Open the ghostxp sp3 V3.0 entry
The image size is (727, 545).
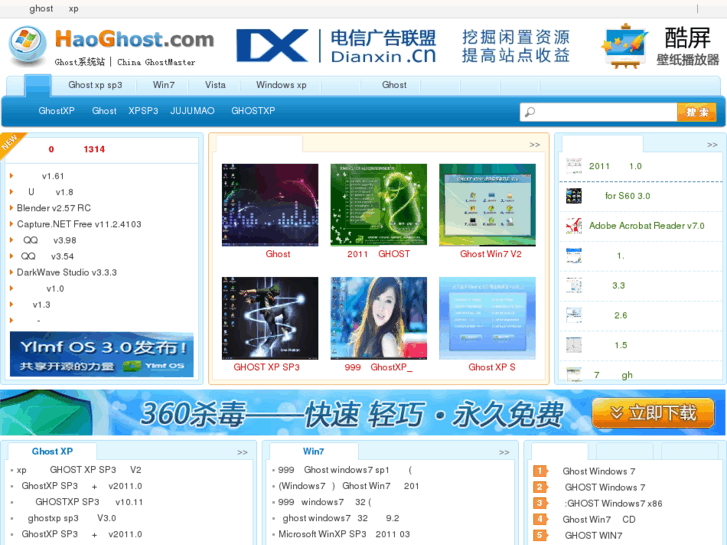72,518
